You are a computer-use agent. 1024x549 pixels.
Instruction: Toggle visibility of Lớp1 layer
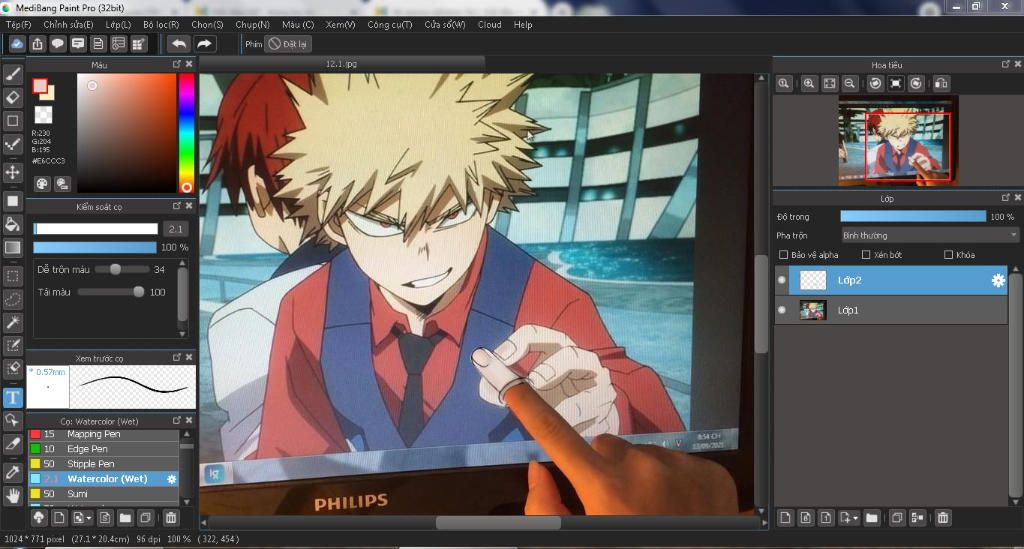782,310
